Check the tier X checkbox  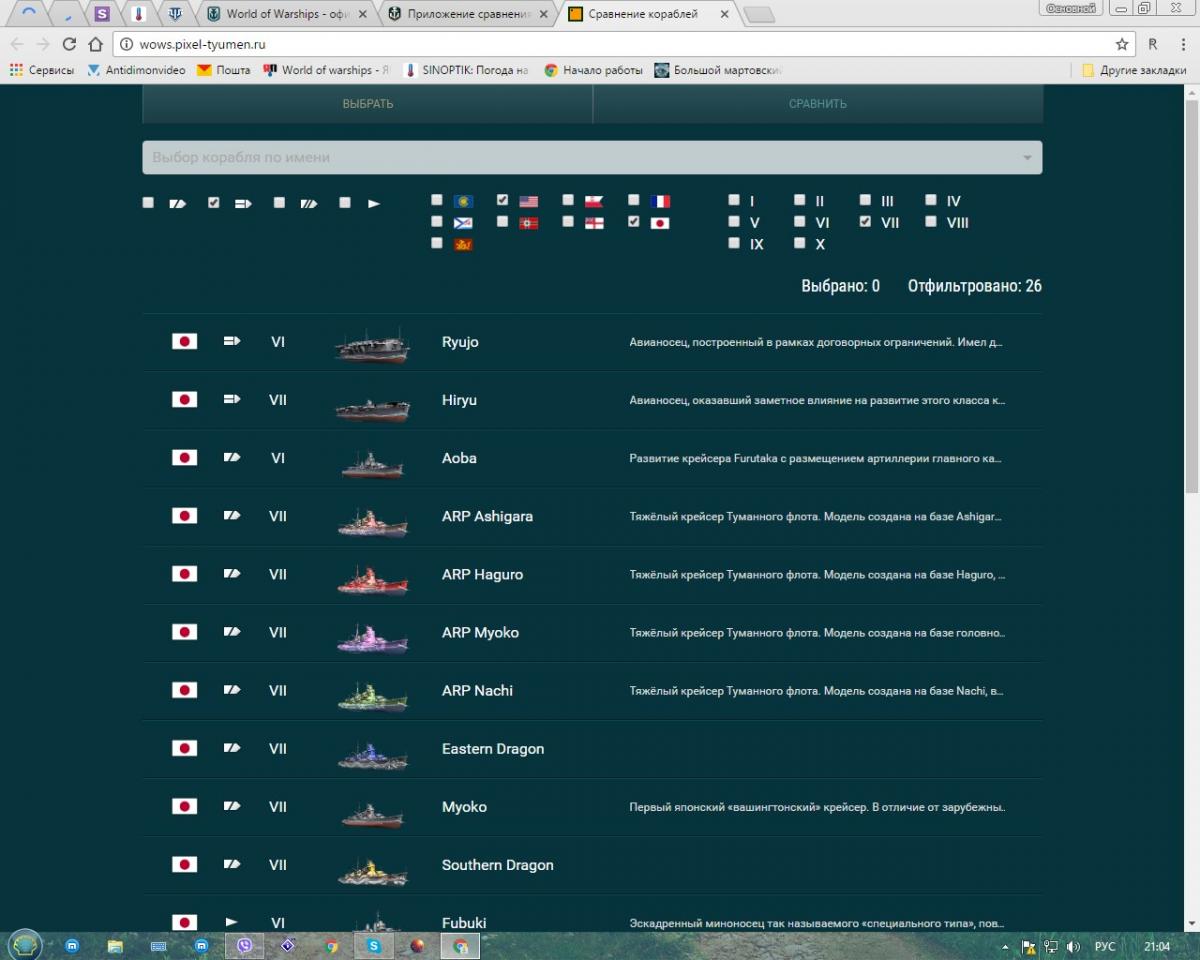coord(799,243)
